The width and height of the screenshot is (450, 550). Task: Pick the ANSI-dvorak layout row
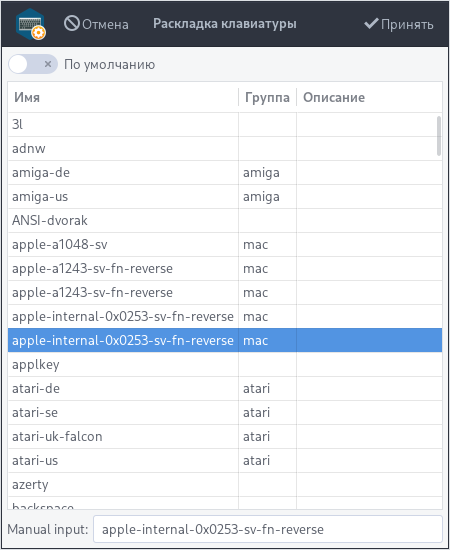pyautogui.click(x=225, y=221)
